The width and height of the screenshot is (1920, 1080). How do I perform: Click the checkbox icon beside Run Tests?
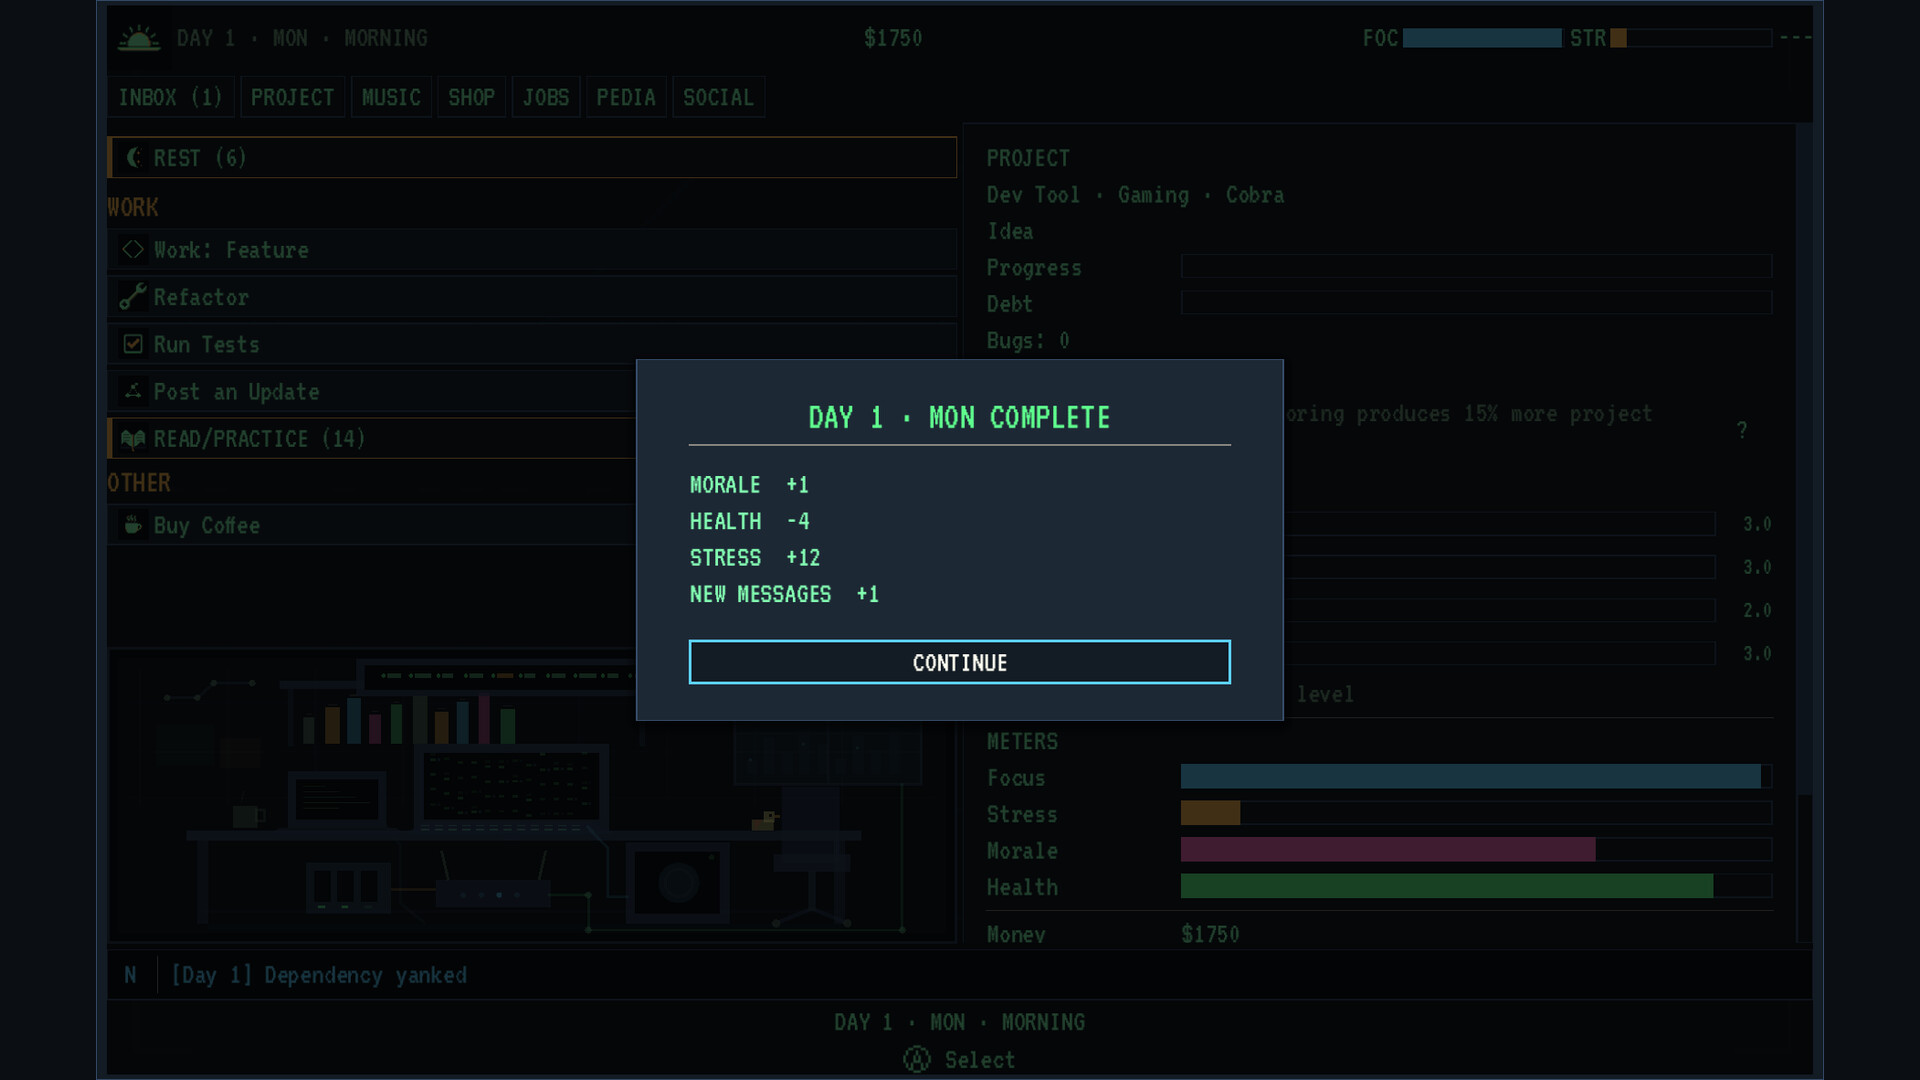[133, 343]
